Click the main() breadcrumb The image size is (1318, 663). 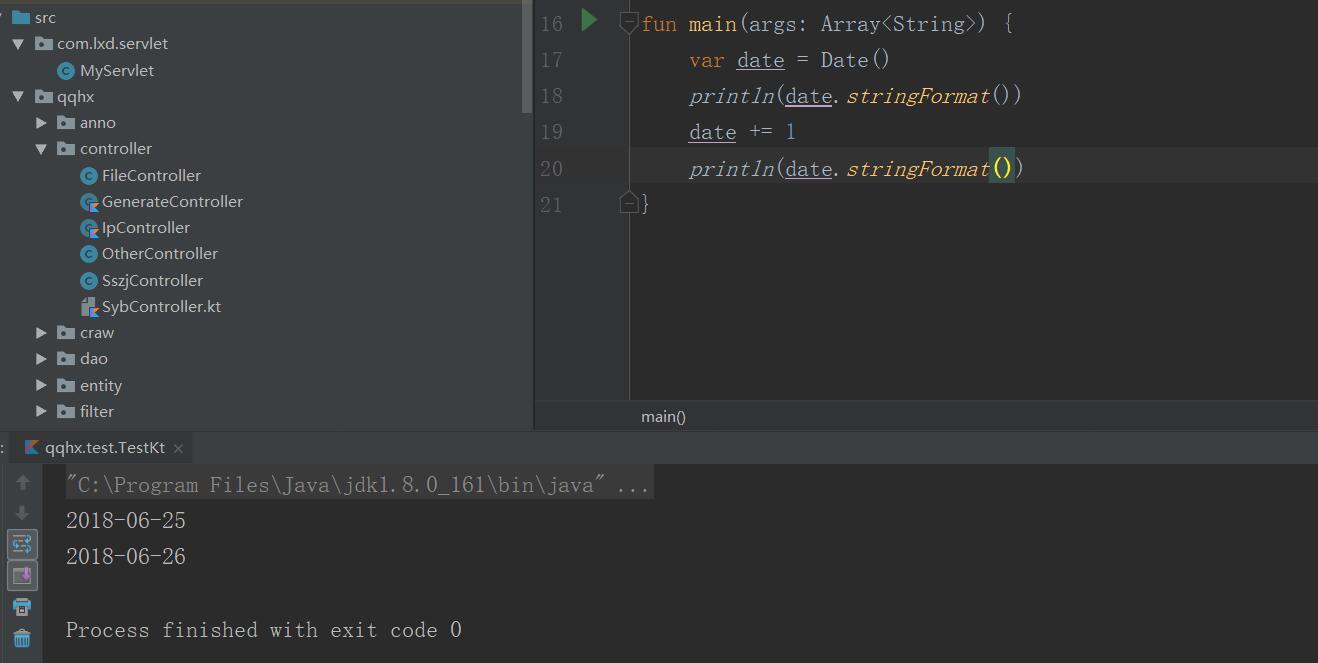pyautogui.click(x=663, y=417)
